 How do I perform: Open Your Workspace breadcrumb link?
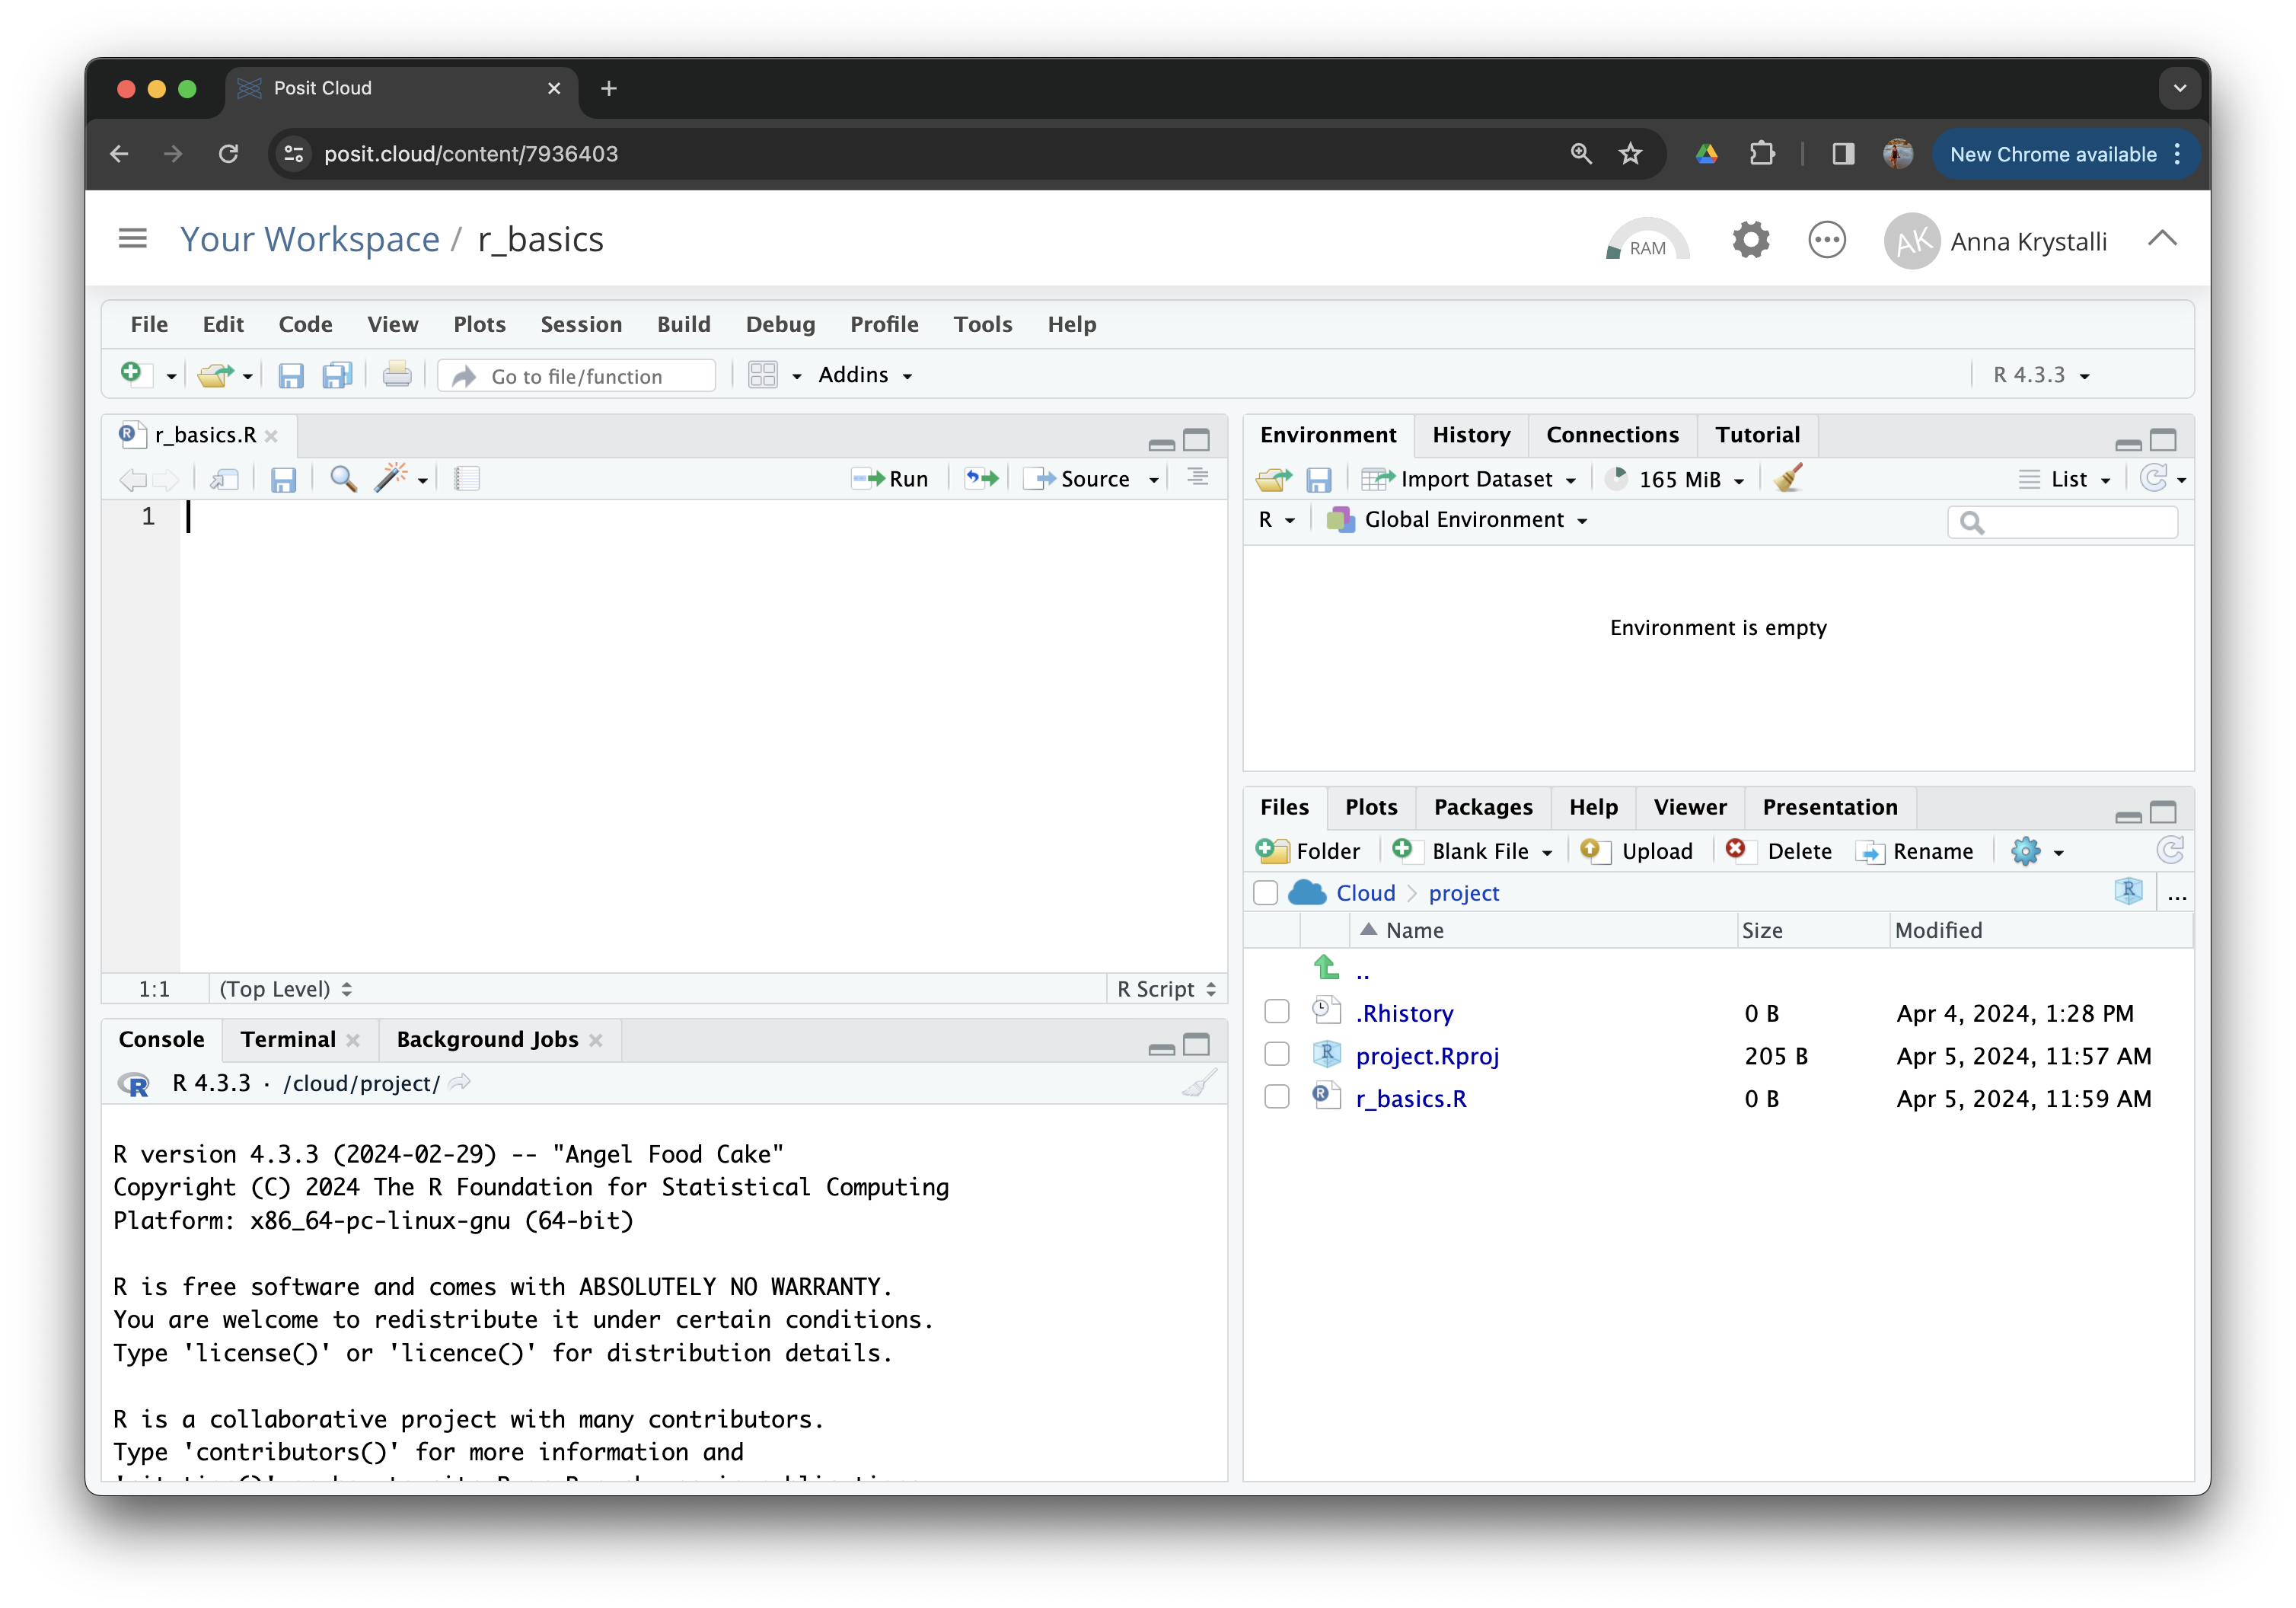pos(310,240)
